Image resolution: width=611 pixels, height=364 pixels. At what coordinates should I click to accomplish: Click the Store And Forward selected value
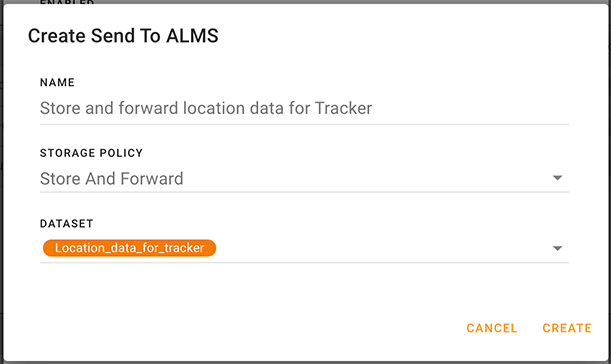(111, 179)
